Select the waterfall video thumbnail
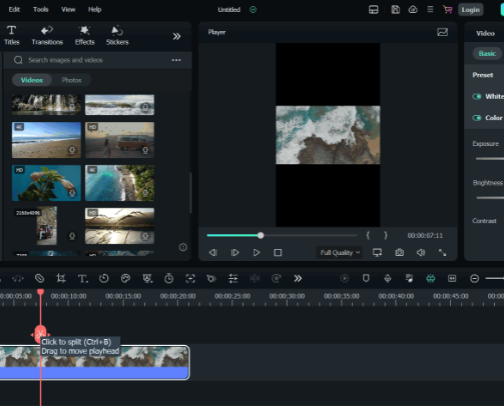Viewport: 504px width, 406px height. tap(46, 105)
